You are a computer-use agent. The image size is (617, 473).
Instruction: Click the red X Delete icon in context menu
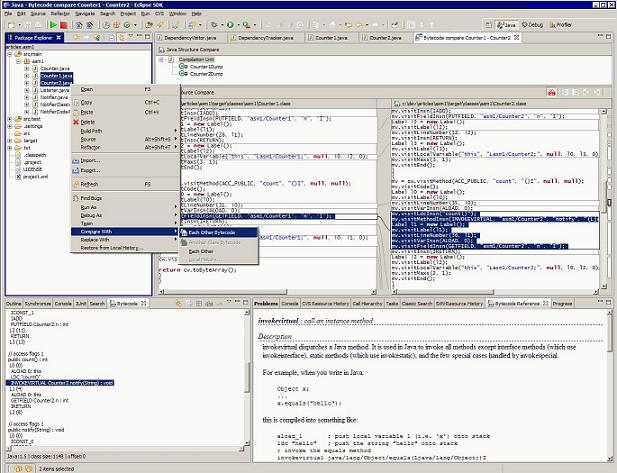coord(76,122)
